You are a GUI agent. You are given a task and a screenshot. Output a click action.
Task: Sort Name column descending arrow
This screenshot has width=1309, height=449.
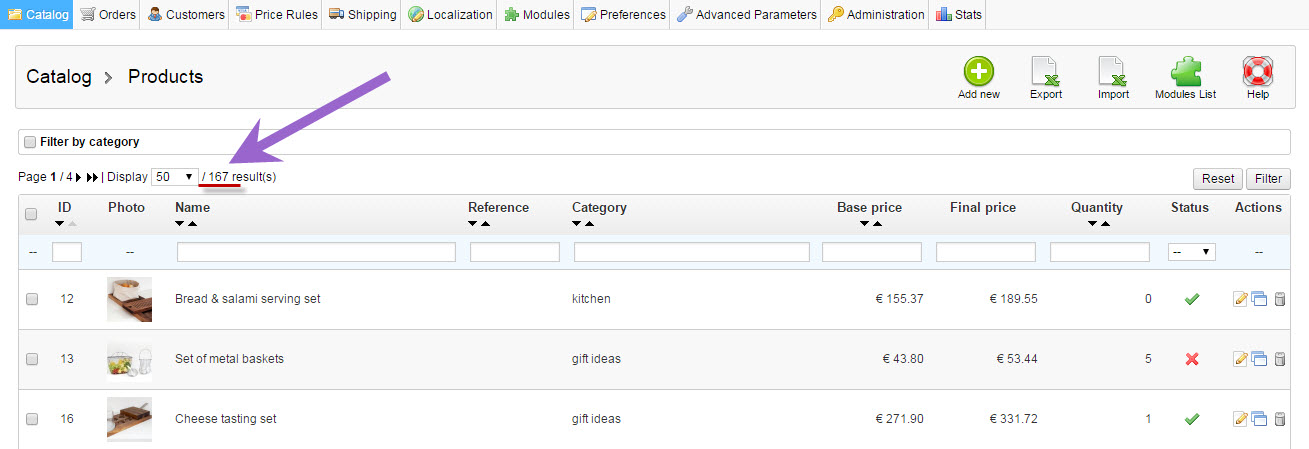tap(181, 224)
